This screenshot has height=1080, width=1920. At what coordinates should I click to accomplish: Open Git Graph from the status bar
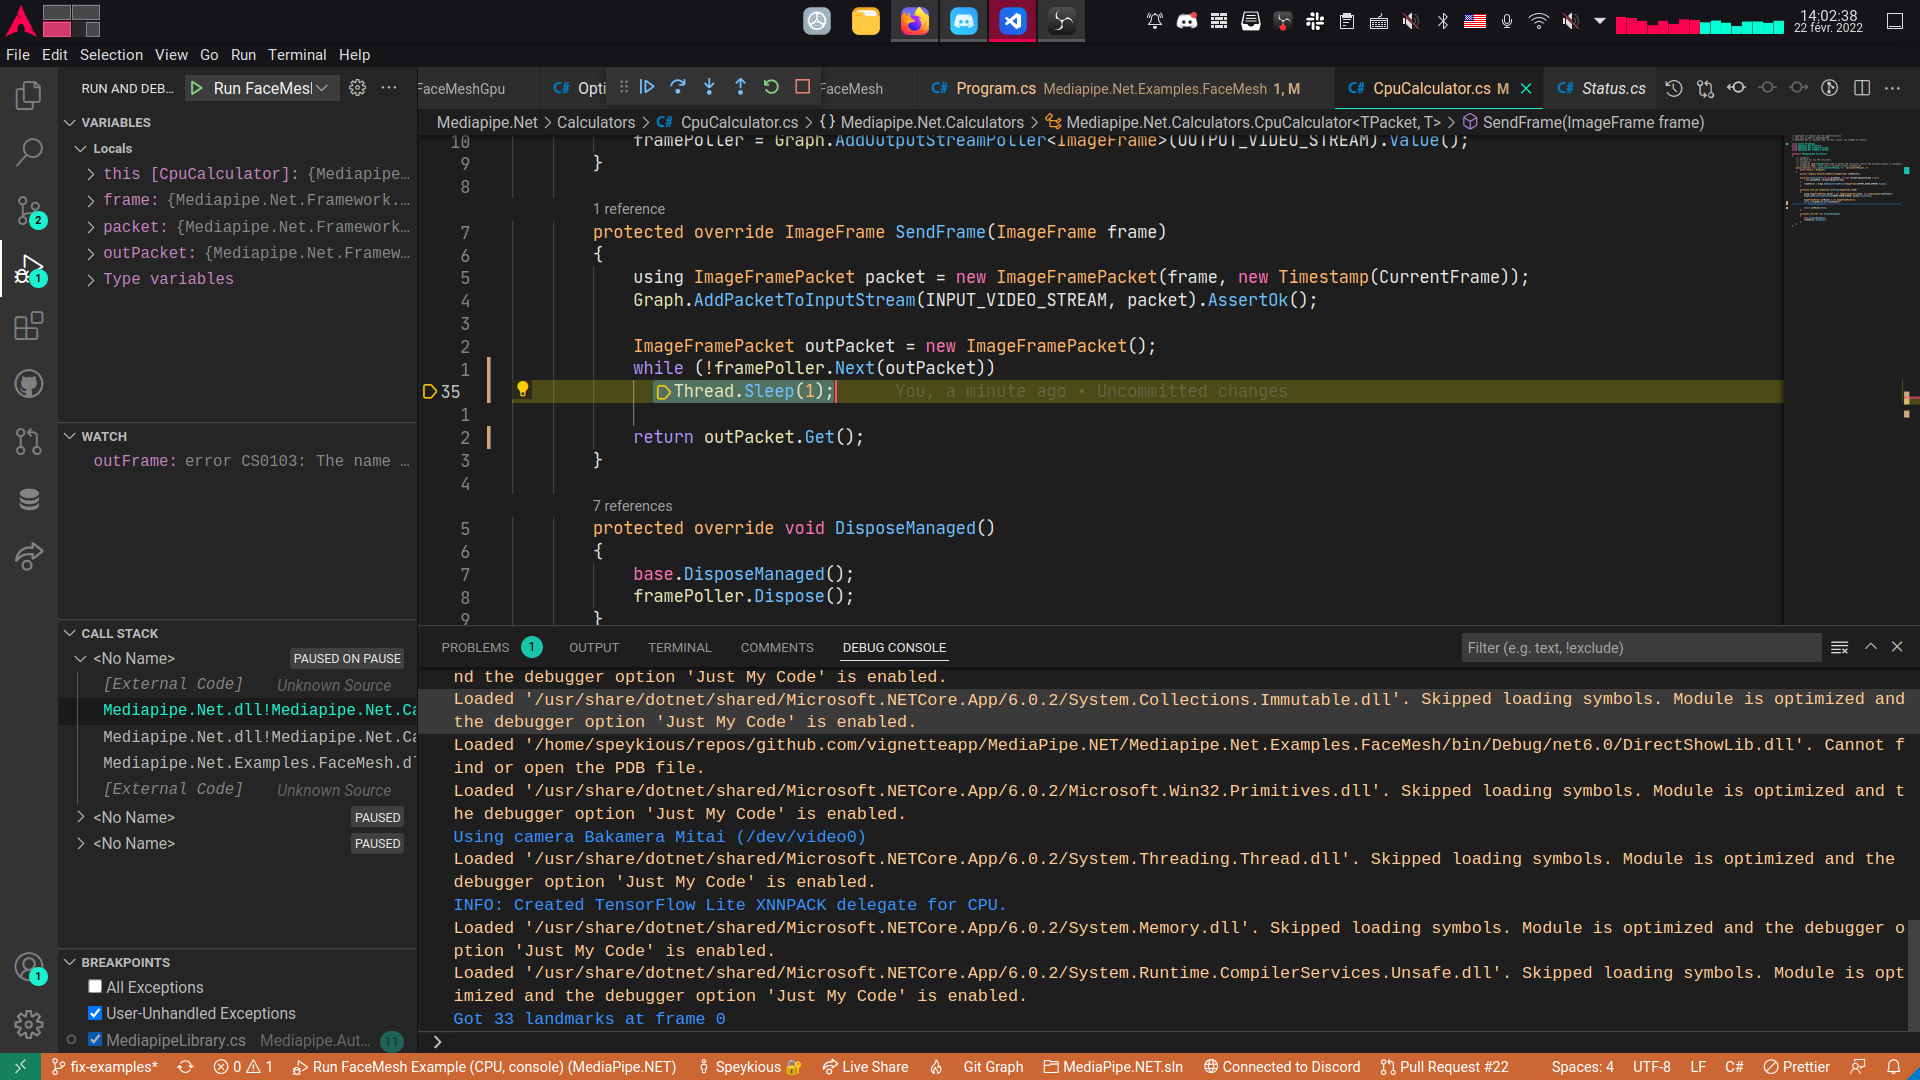pos(993,1067)
